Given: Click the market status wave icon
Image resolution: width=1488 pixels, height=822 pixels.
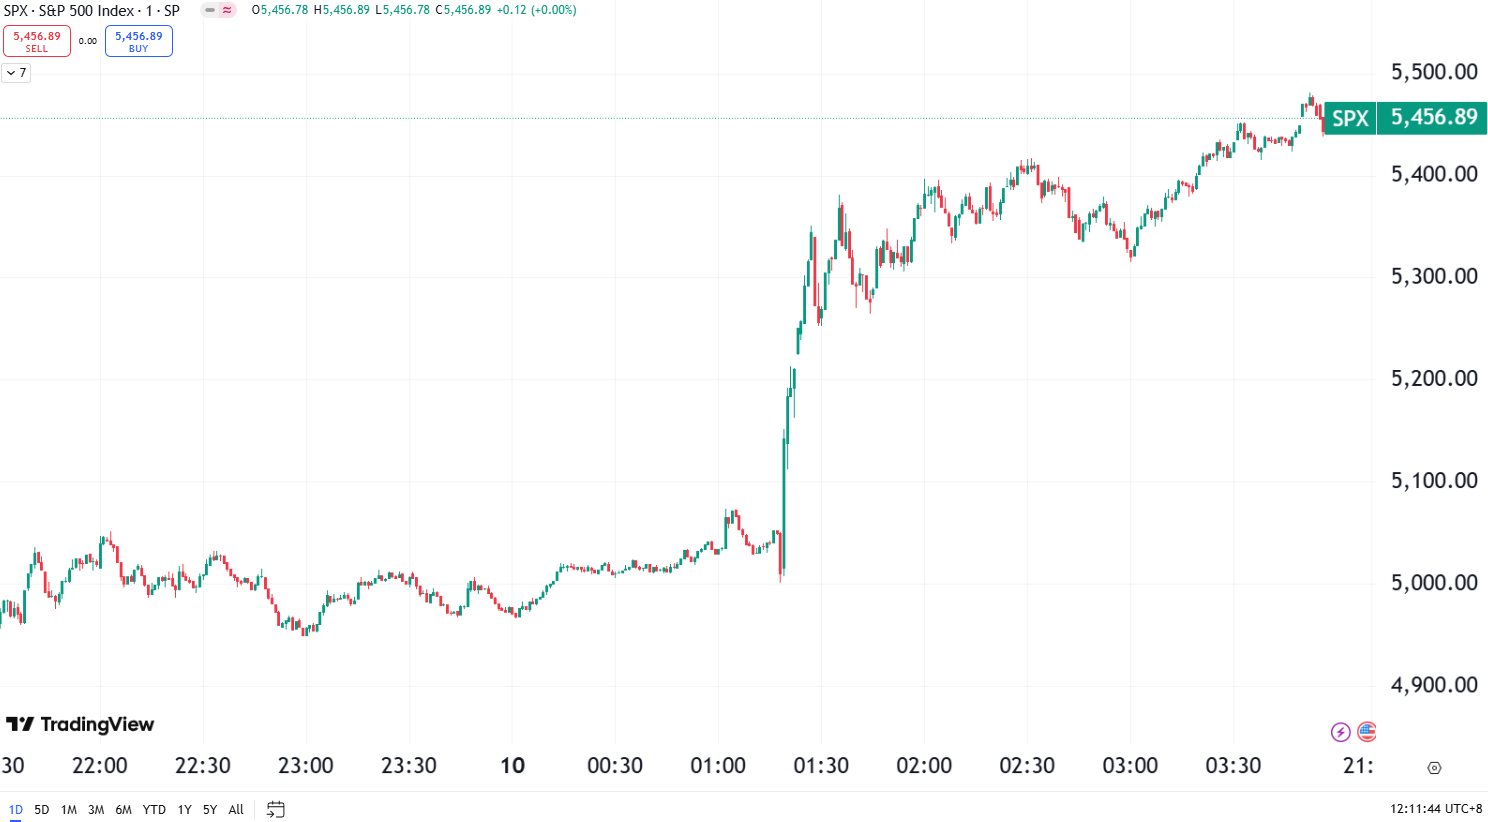Looking at the screenshot, I should 226,9.
